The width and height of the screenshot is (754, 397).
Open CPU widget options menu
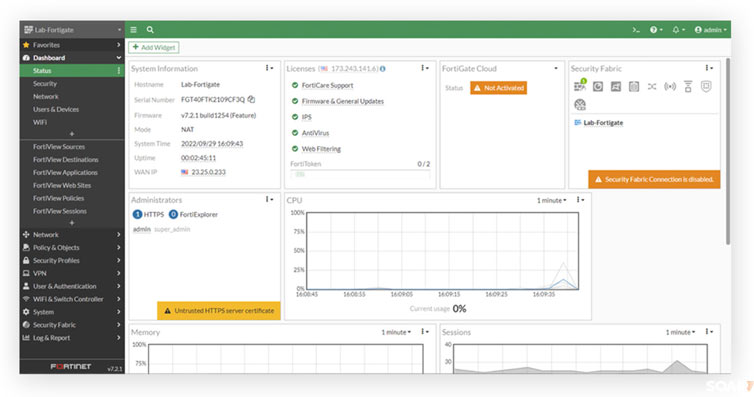(x=580, y=200)
